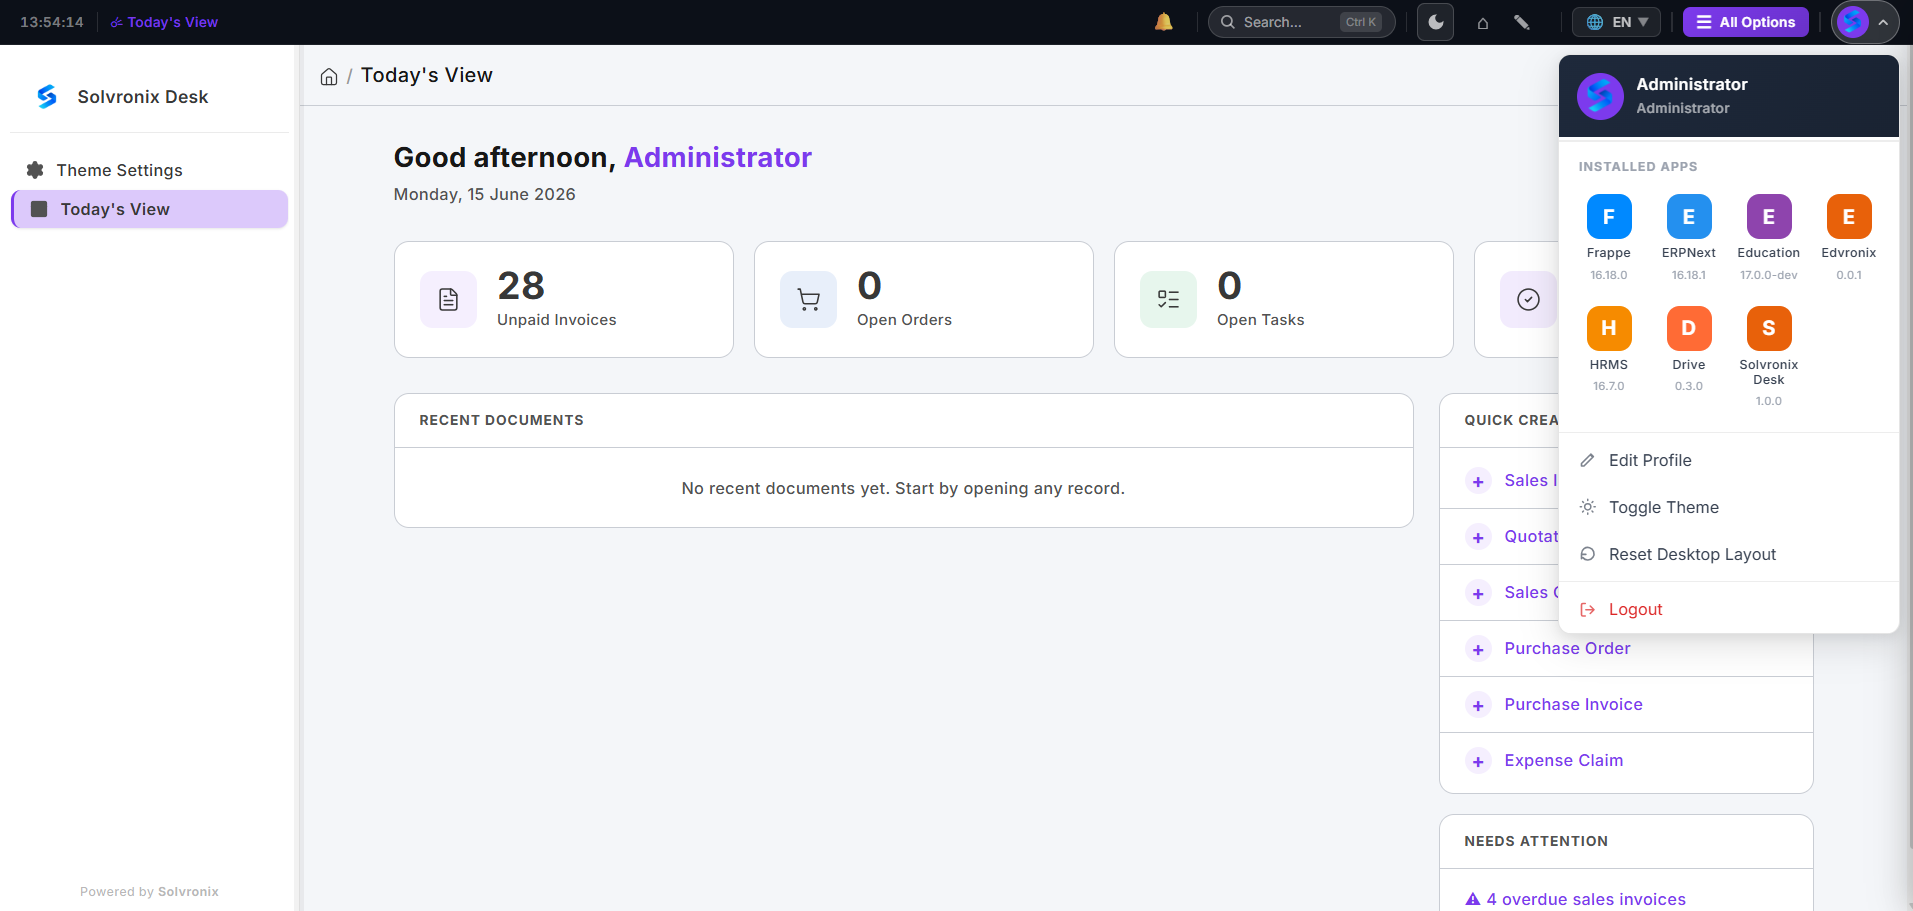Click the Administrator avatar in profile panel
The width and height of the screenshot is (1913, 911).
1600,96
